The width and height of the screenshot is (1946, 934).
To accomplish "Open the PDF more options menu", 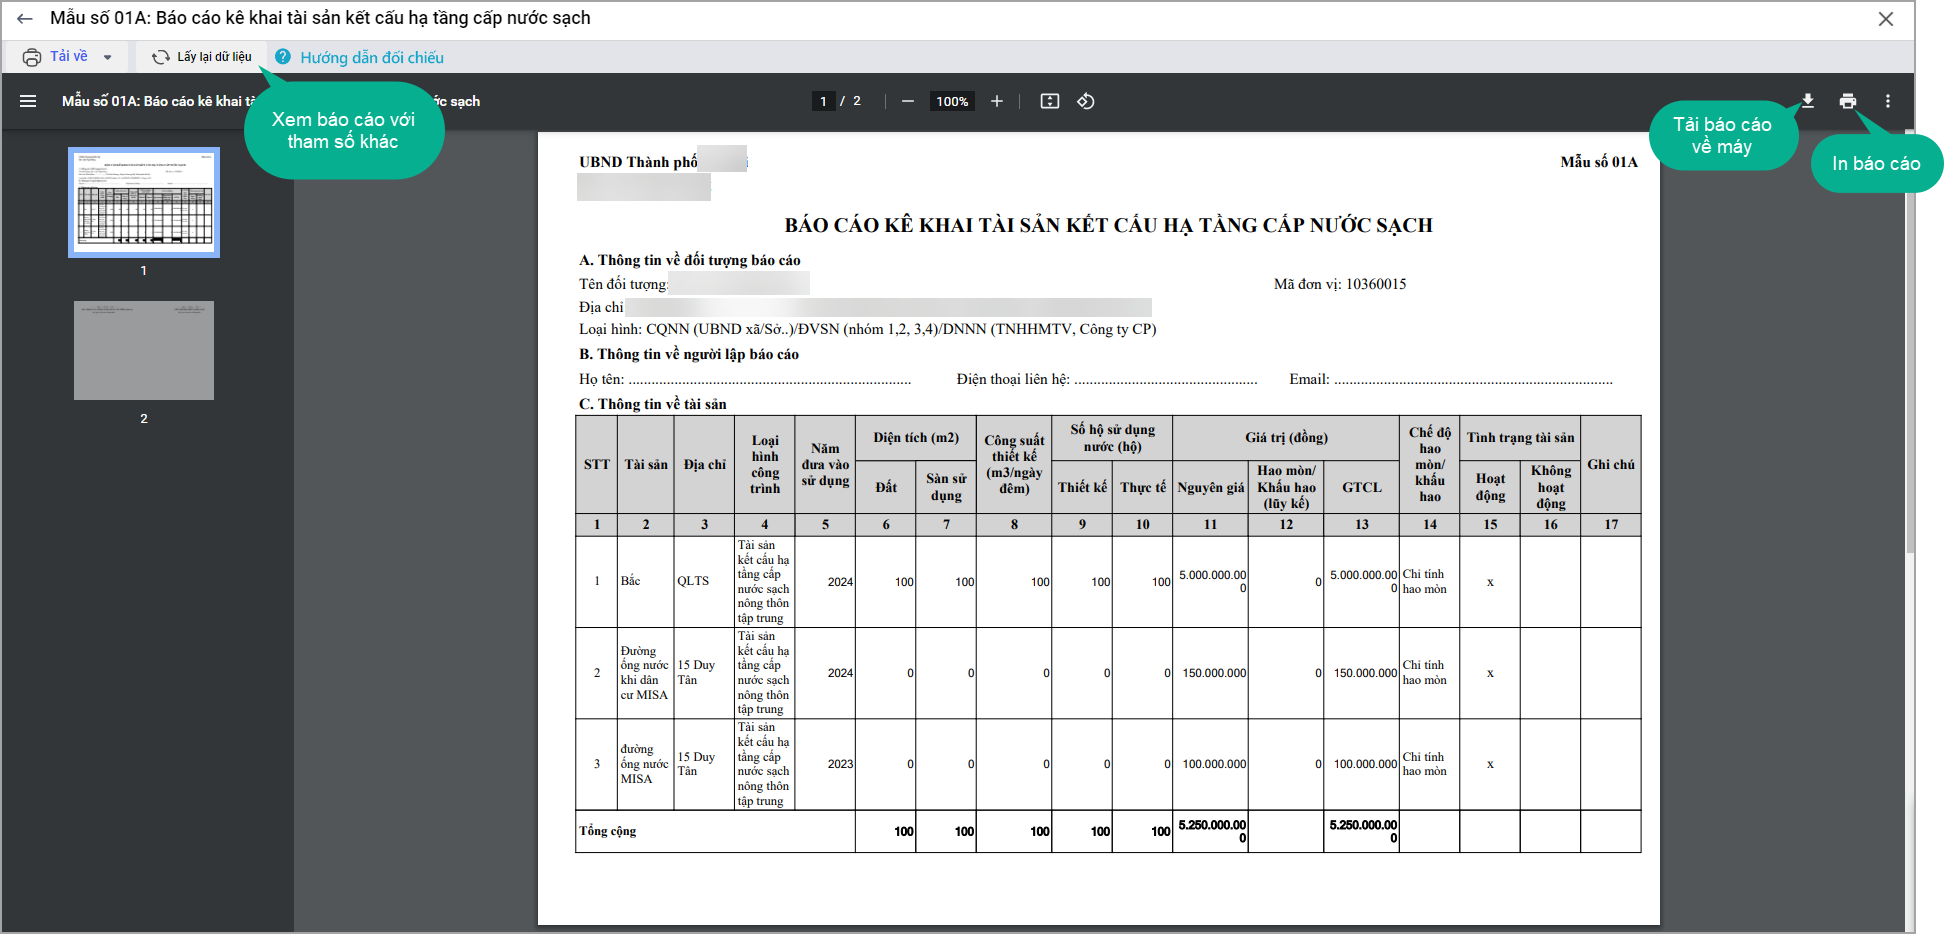I will pos(1888,101).
